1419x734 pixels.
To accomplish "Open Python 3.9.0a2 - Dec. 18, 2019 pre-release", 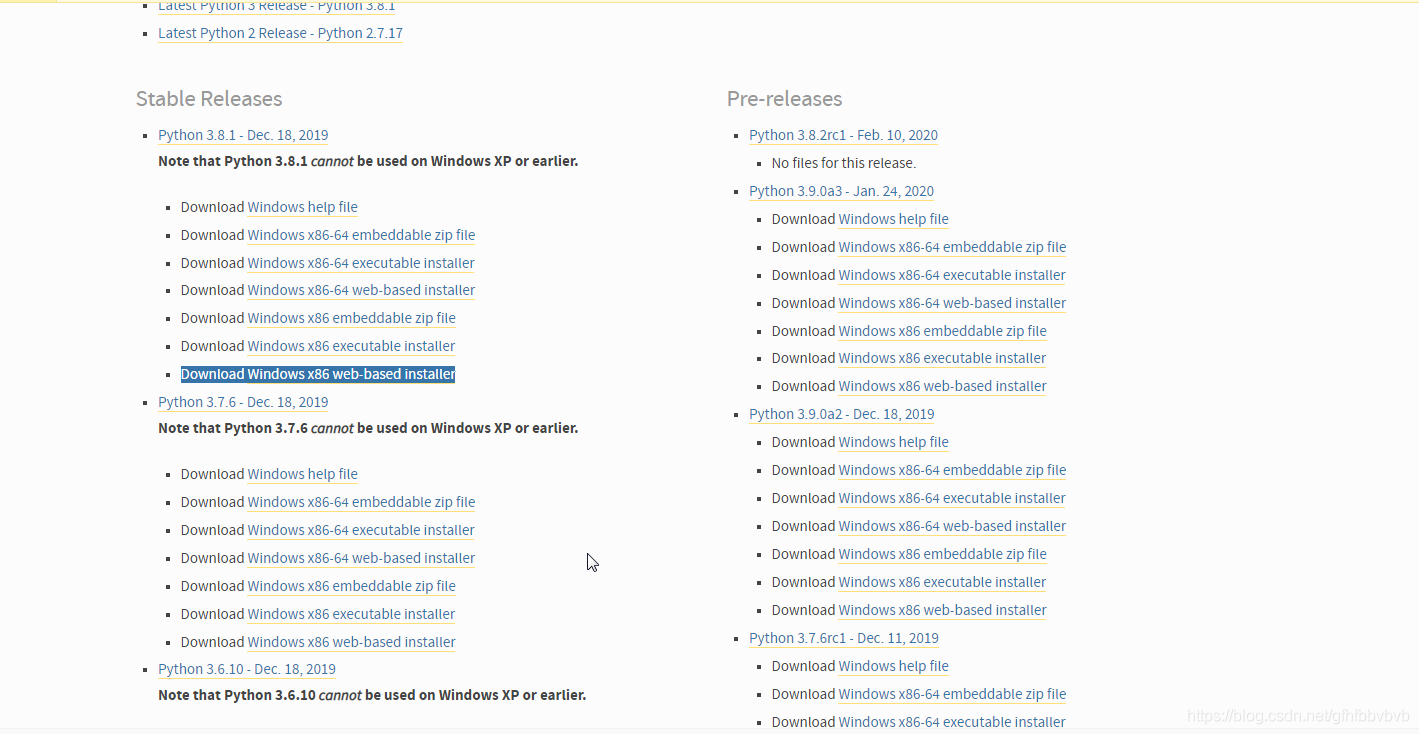I will click(841, 414).
